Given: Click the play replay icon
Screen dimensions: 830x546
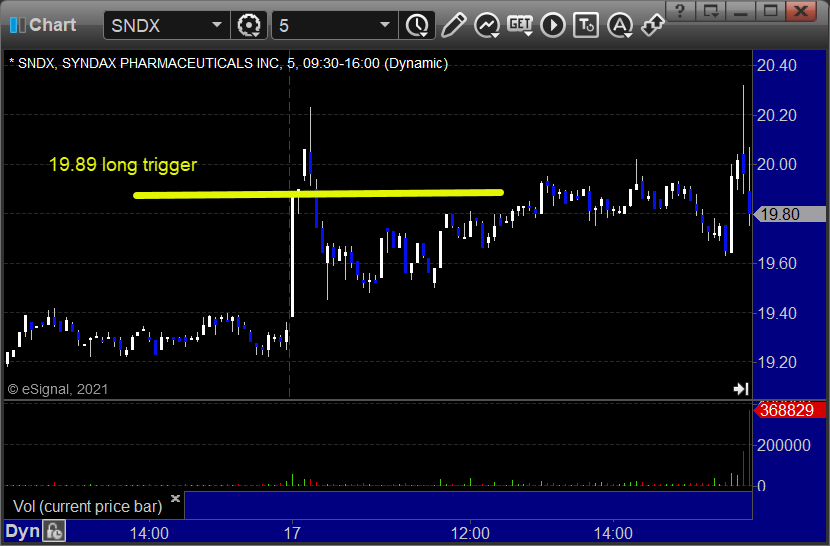Looking at the screenshot, I should tap(553, 25).
